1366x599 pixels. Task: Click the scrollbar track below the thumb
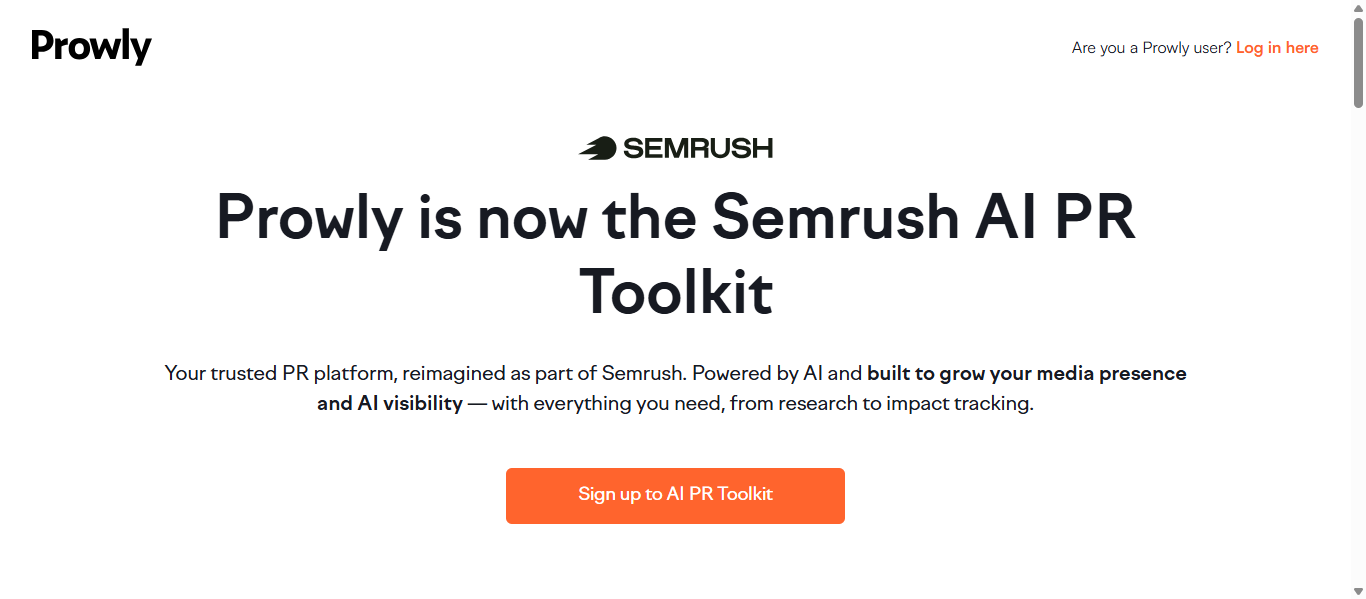pos(1358,350)
